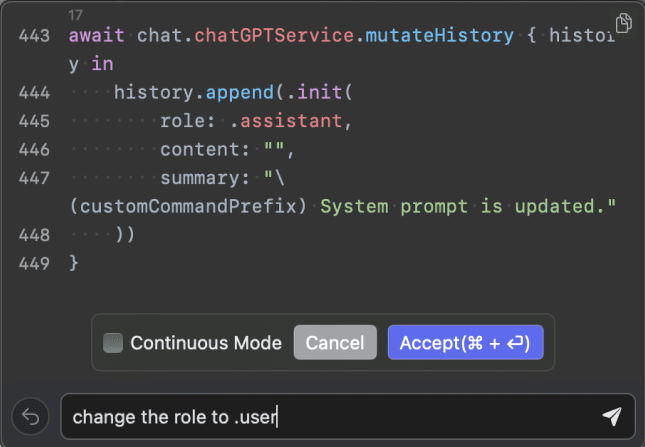Image resolution: width=645 pixels, height=447 pixels.
Task: Click line number 449 in gutter
Action: [34, 264]
